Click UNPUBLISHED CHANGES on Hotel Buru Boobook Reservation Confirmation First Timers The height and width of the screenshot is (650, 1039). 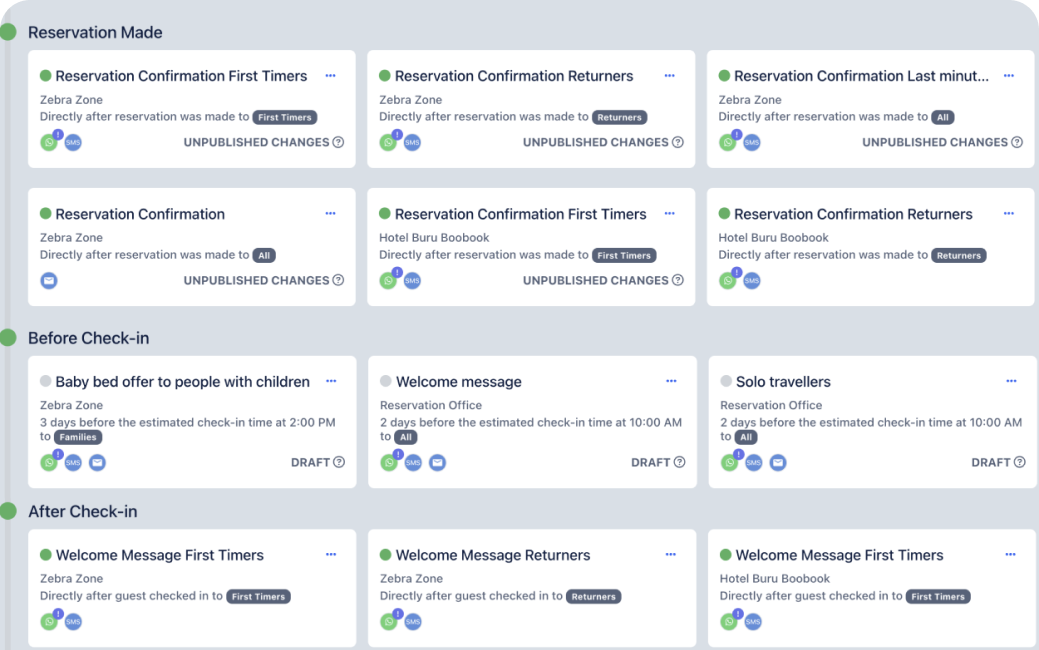pyautogui.click(x=596, y=280)
